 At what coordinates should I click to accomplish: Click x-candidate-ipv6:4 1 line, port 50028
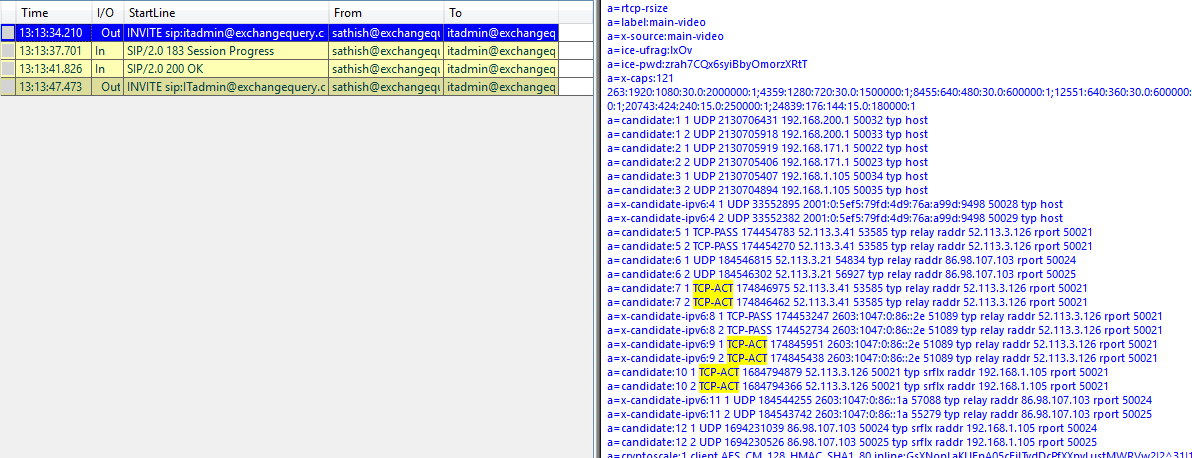point(835,205)
